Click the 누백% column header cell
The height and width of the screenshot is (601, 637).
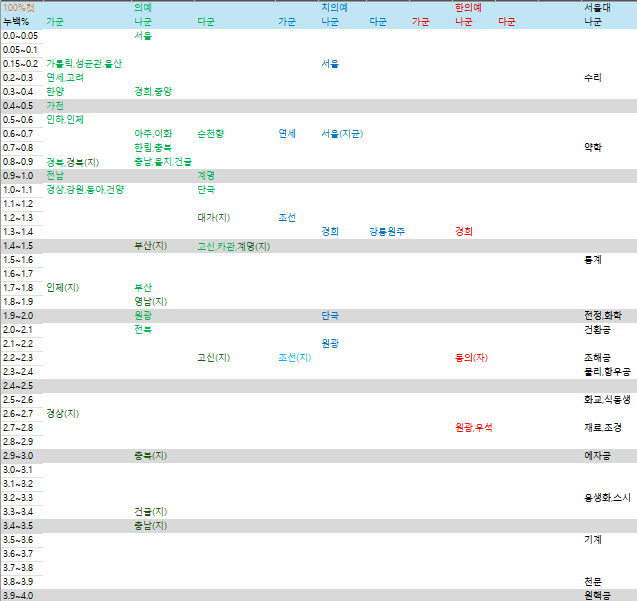click(x=16, y=21)
